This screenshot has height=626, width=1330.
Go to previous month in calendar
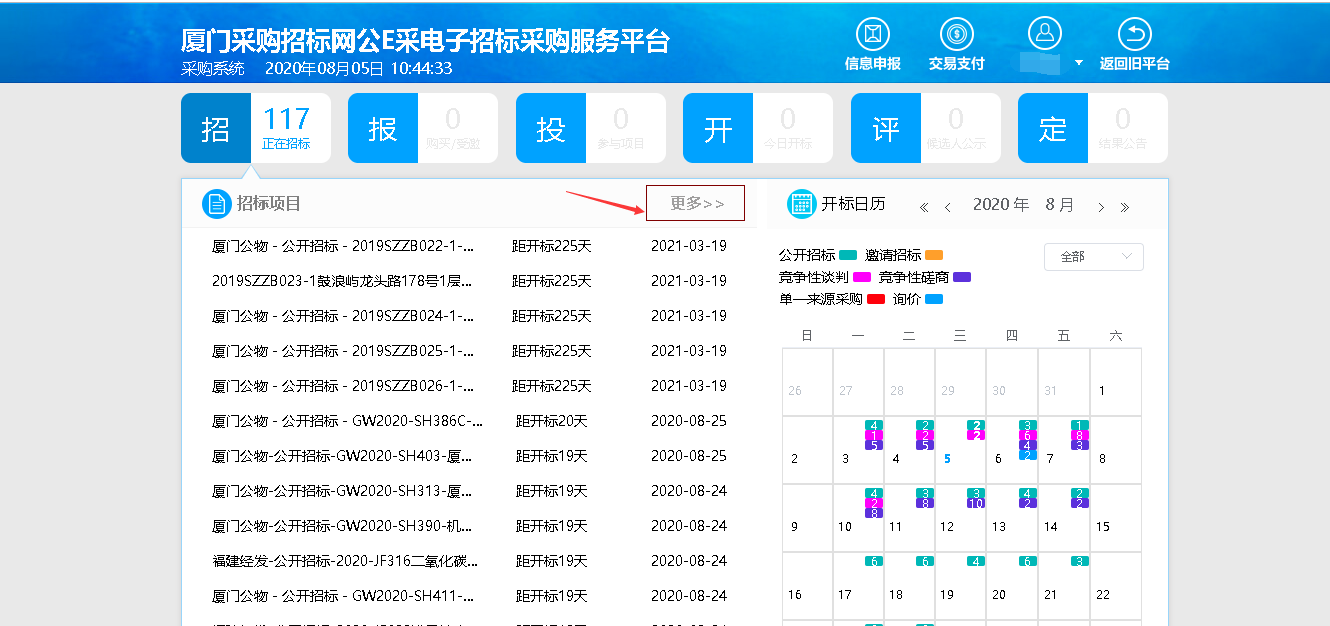[x=948, y=207]
